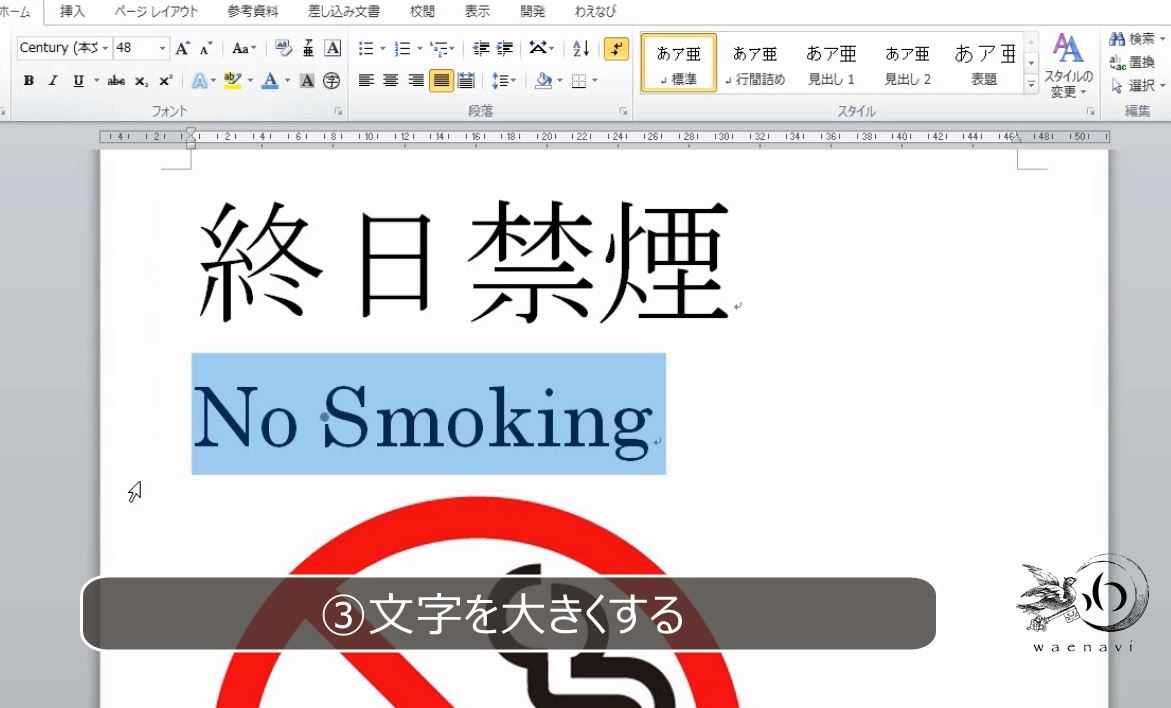Expand underline style dropdown arrow

click(x=96, y=81)
